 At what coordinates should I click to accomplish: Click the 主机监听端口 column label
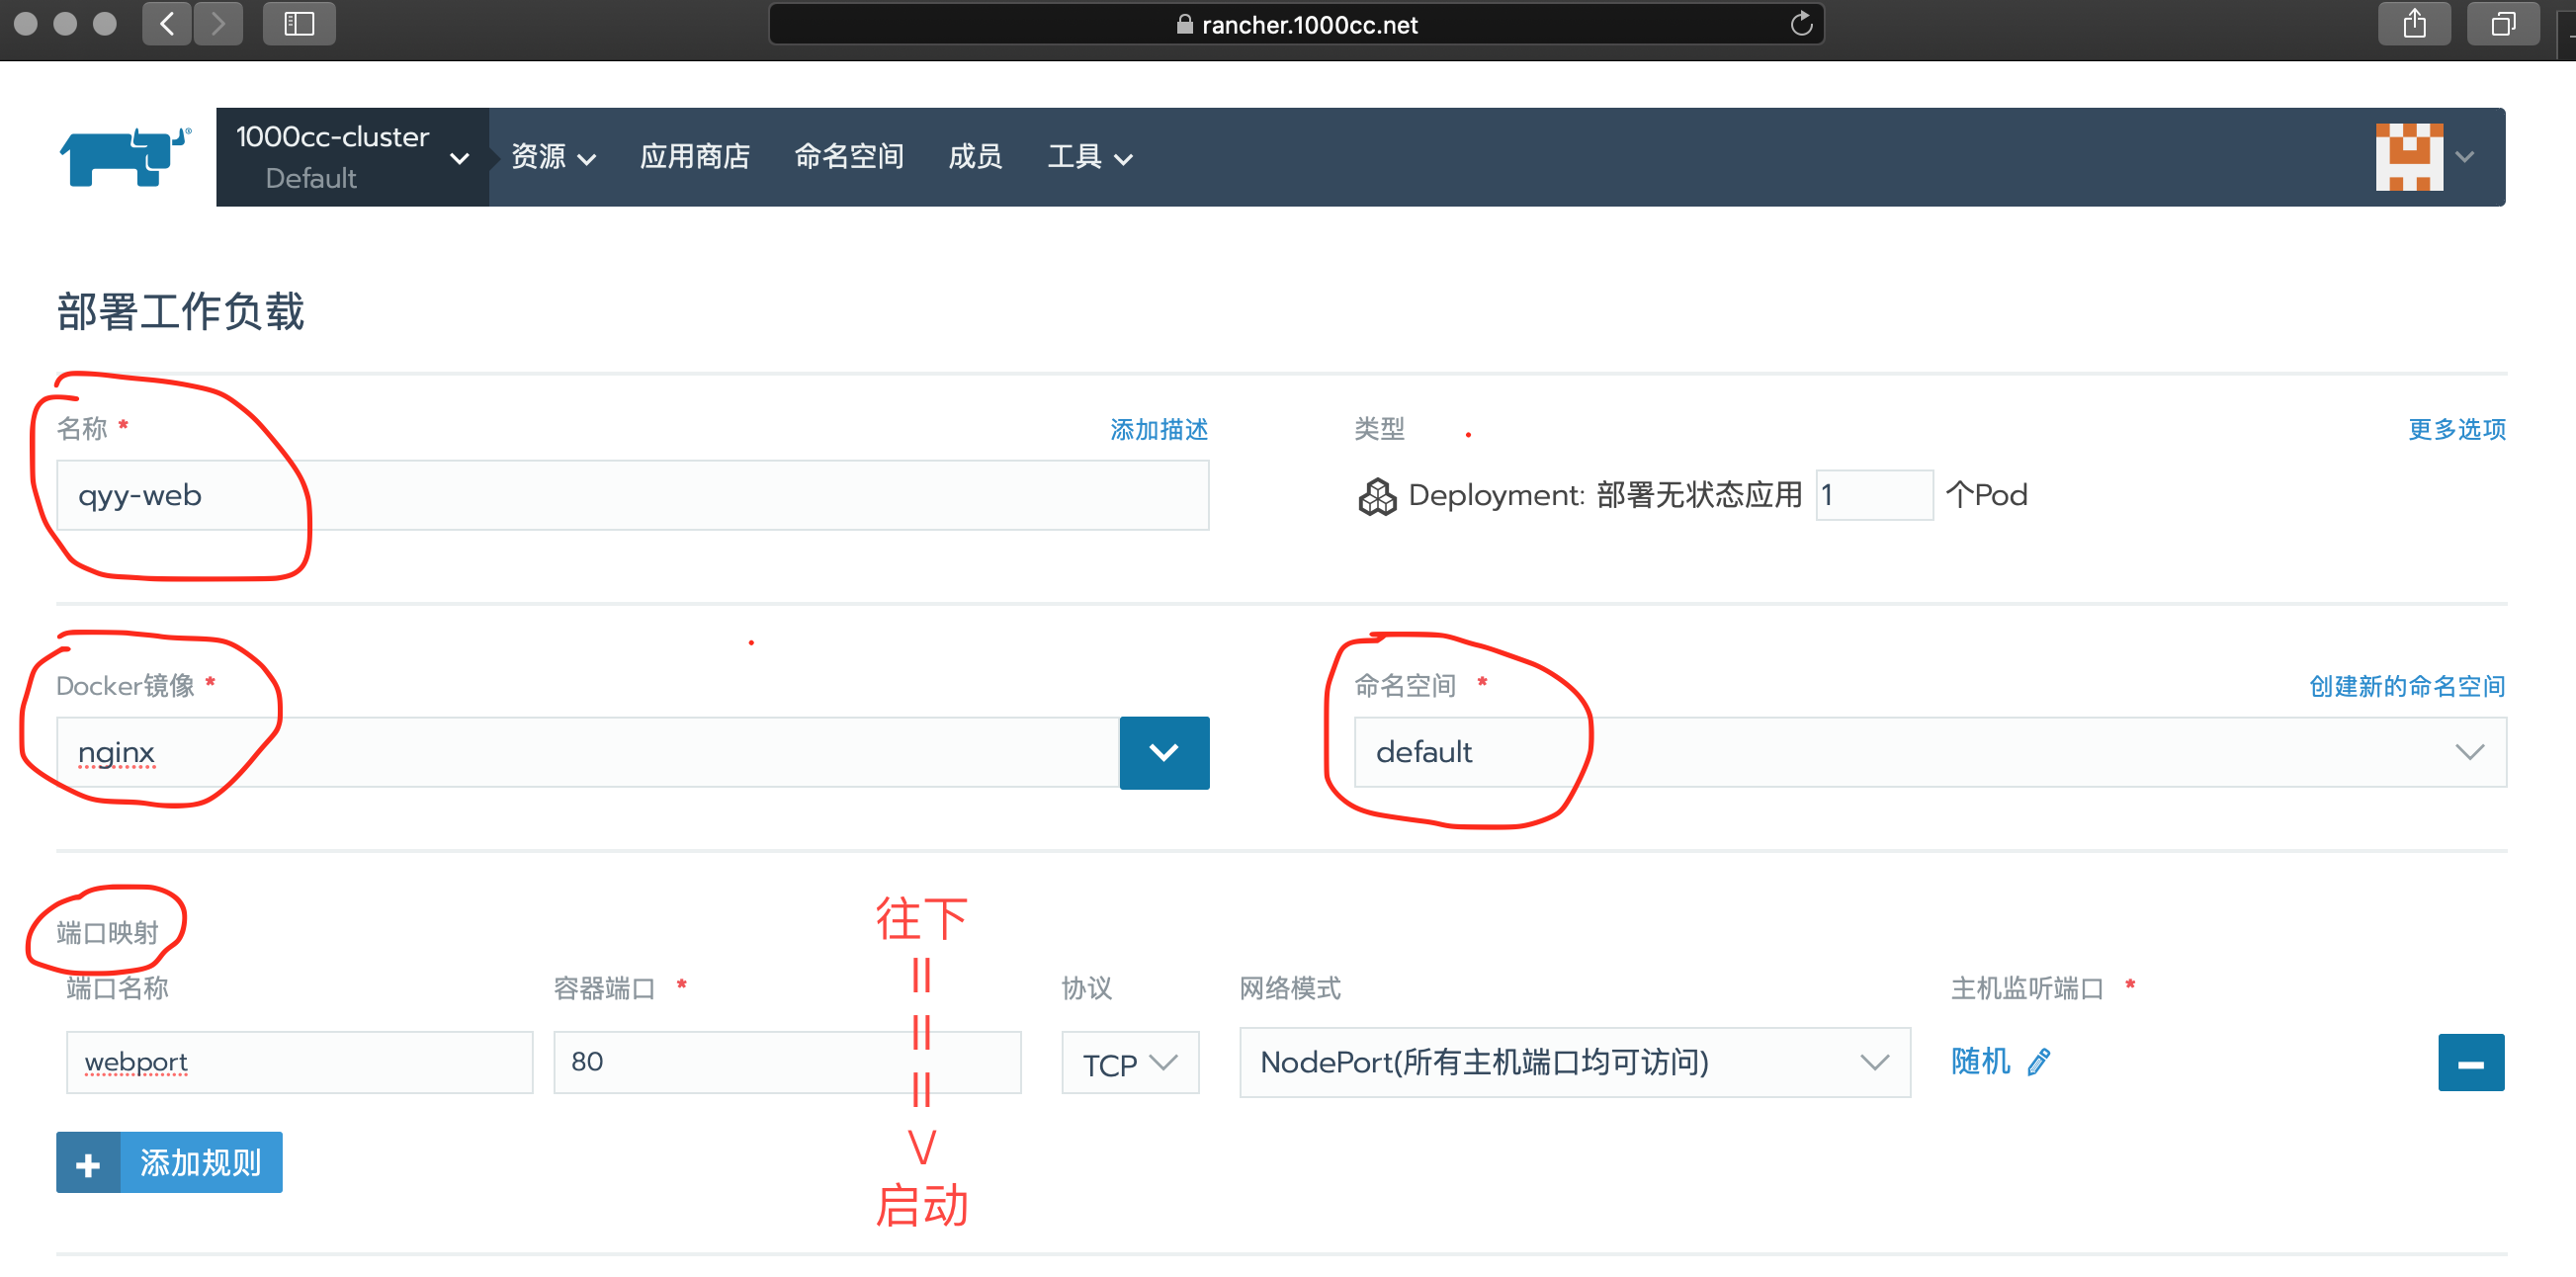tap(2027, 988)
